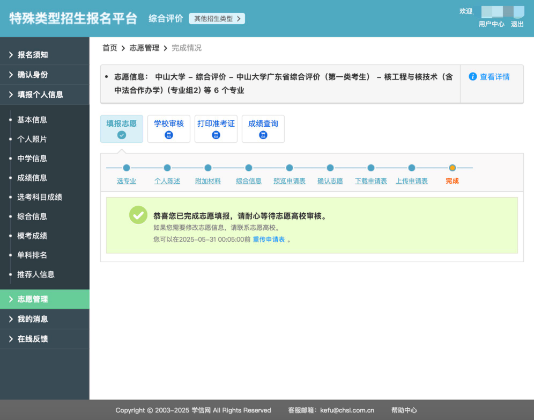
Task: Select 基本信息 in the sidebar
Action: 32,120
